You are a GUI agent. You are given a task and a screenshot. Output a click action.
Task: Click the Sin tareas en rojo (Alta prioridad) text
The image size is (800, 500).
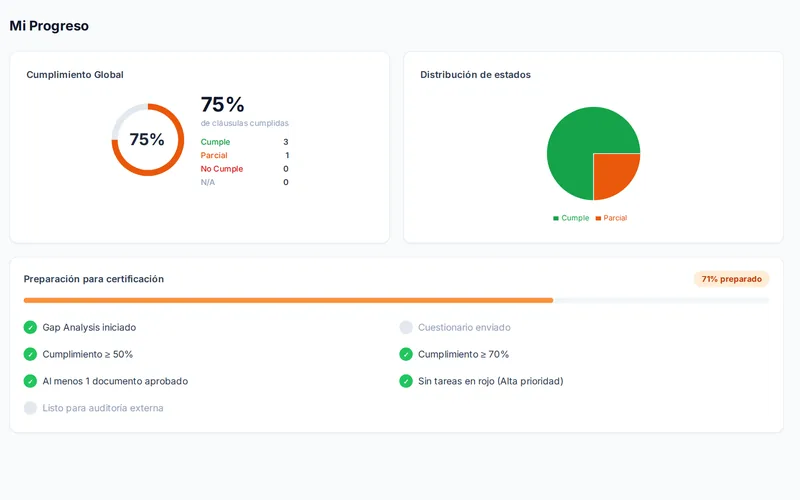[491, 381]
